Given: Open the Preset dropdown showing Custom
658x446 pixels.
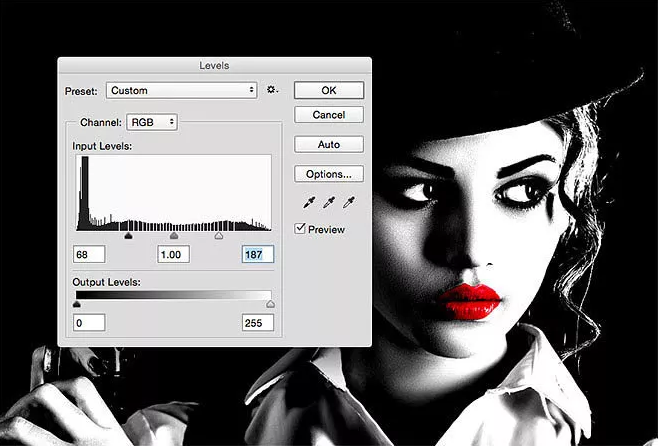Looking at the screenshot, I should (182, 91).
